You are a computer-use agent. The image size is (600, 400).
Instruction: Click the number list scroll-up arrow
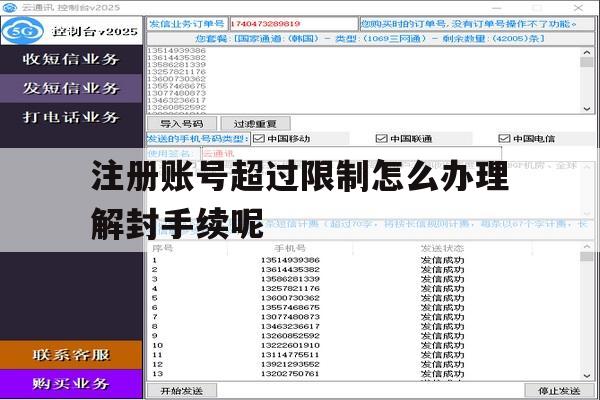point(587,52)
